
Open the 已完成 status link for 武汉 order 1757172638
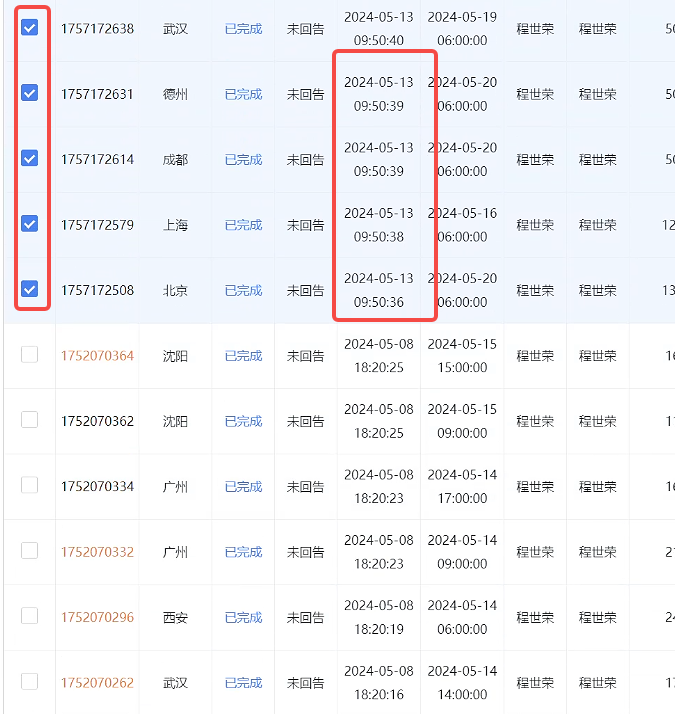(x=244, y=29)
